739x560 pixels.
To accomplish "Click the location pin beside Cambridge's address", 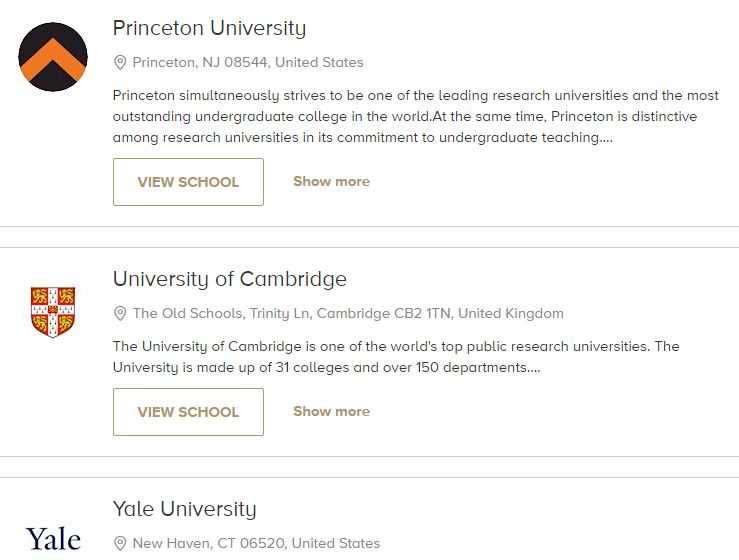I will point(120,313).
